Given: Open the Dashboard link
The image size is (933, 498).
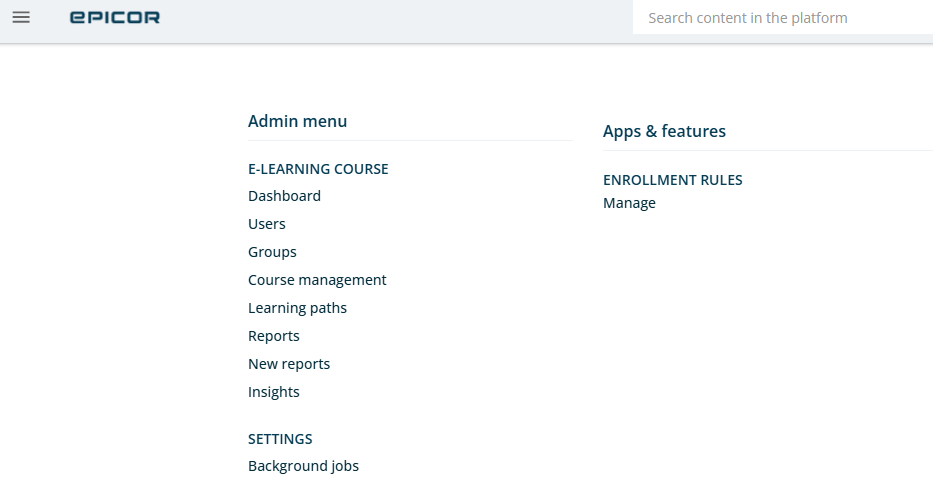Looking at the screenshot, I should (x=284, y=196).
